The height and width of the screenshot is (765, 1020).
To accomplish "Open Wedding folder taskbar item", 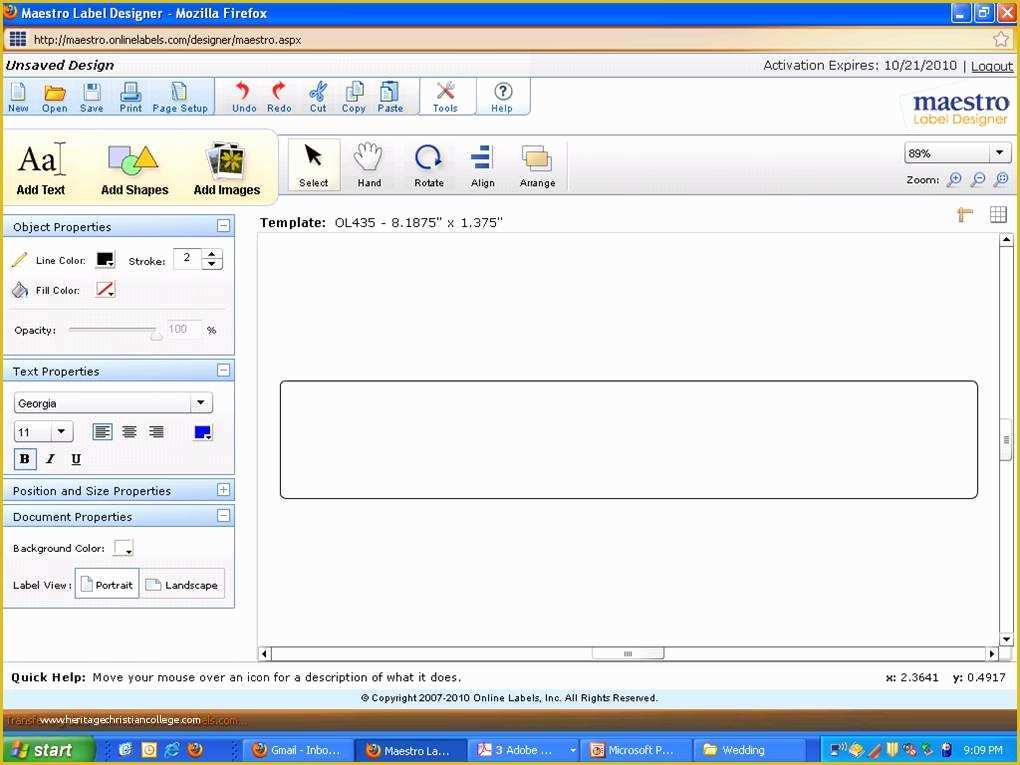I will click(748, 750).
